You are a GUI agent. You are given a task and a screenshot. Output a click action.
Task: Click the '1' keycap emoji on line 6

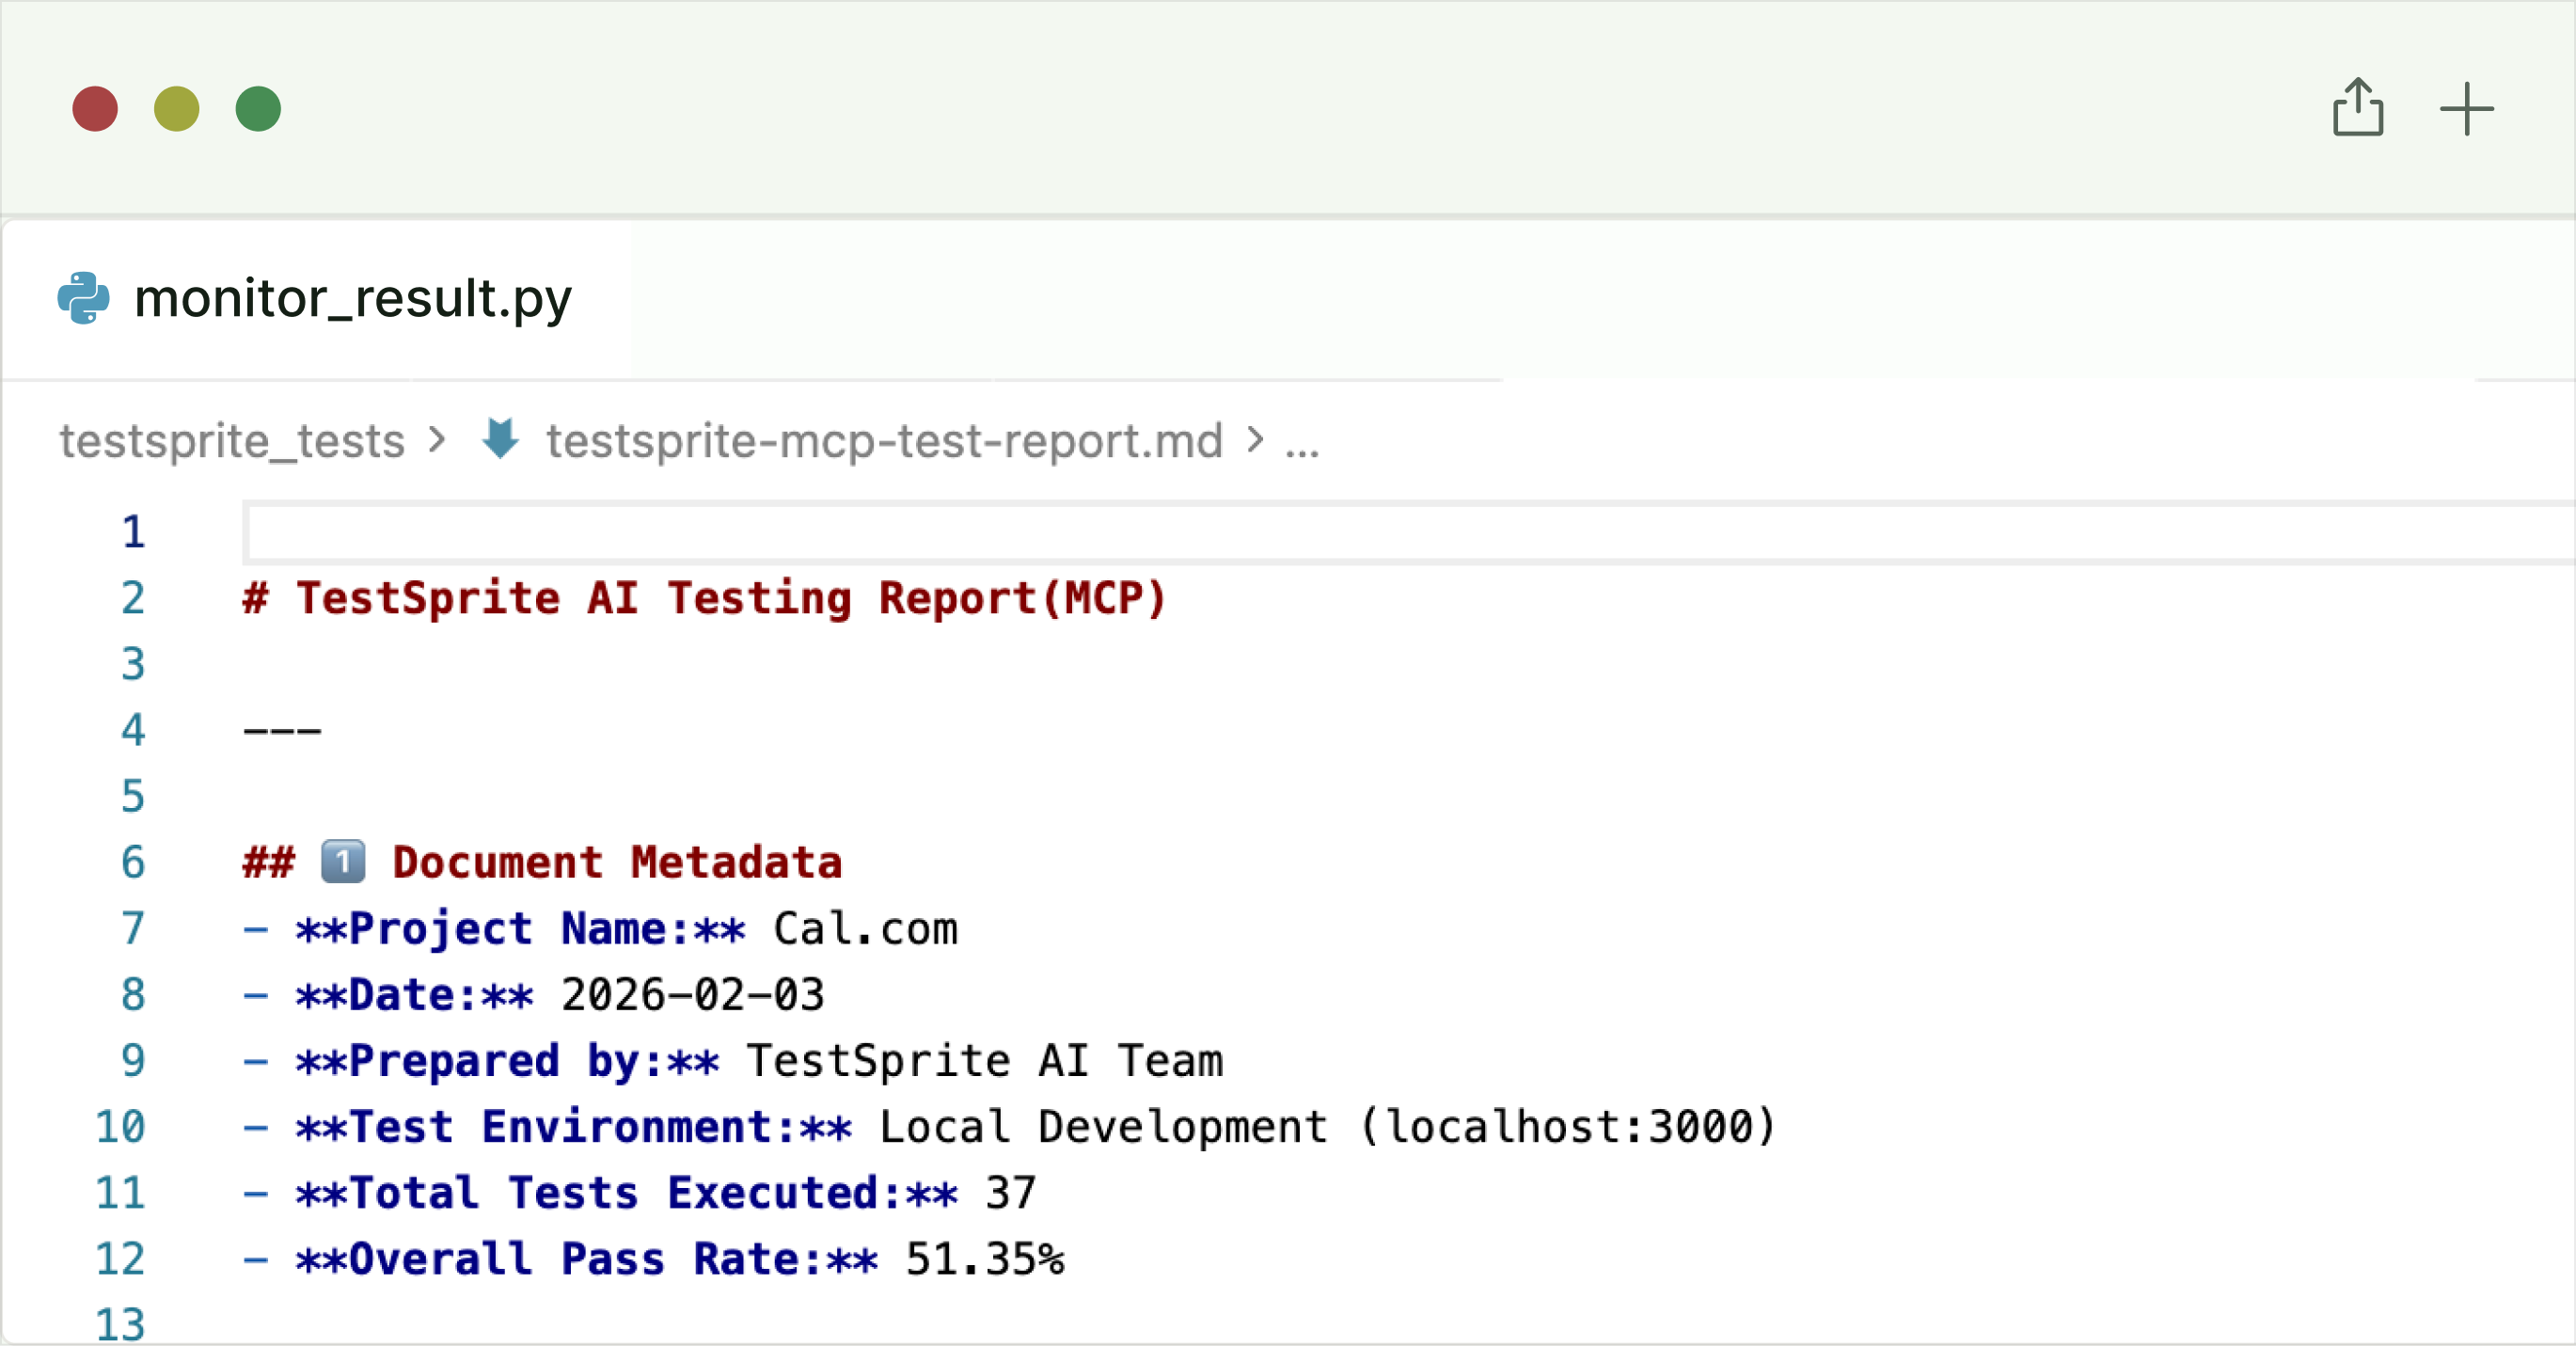click(343, 862)
